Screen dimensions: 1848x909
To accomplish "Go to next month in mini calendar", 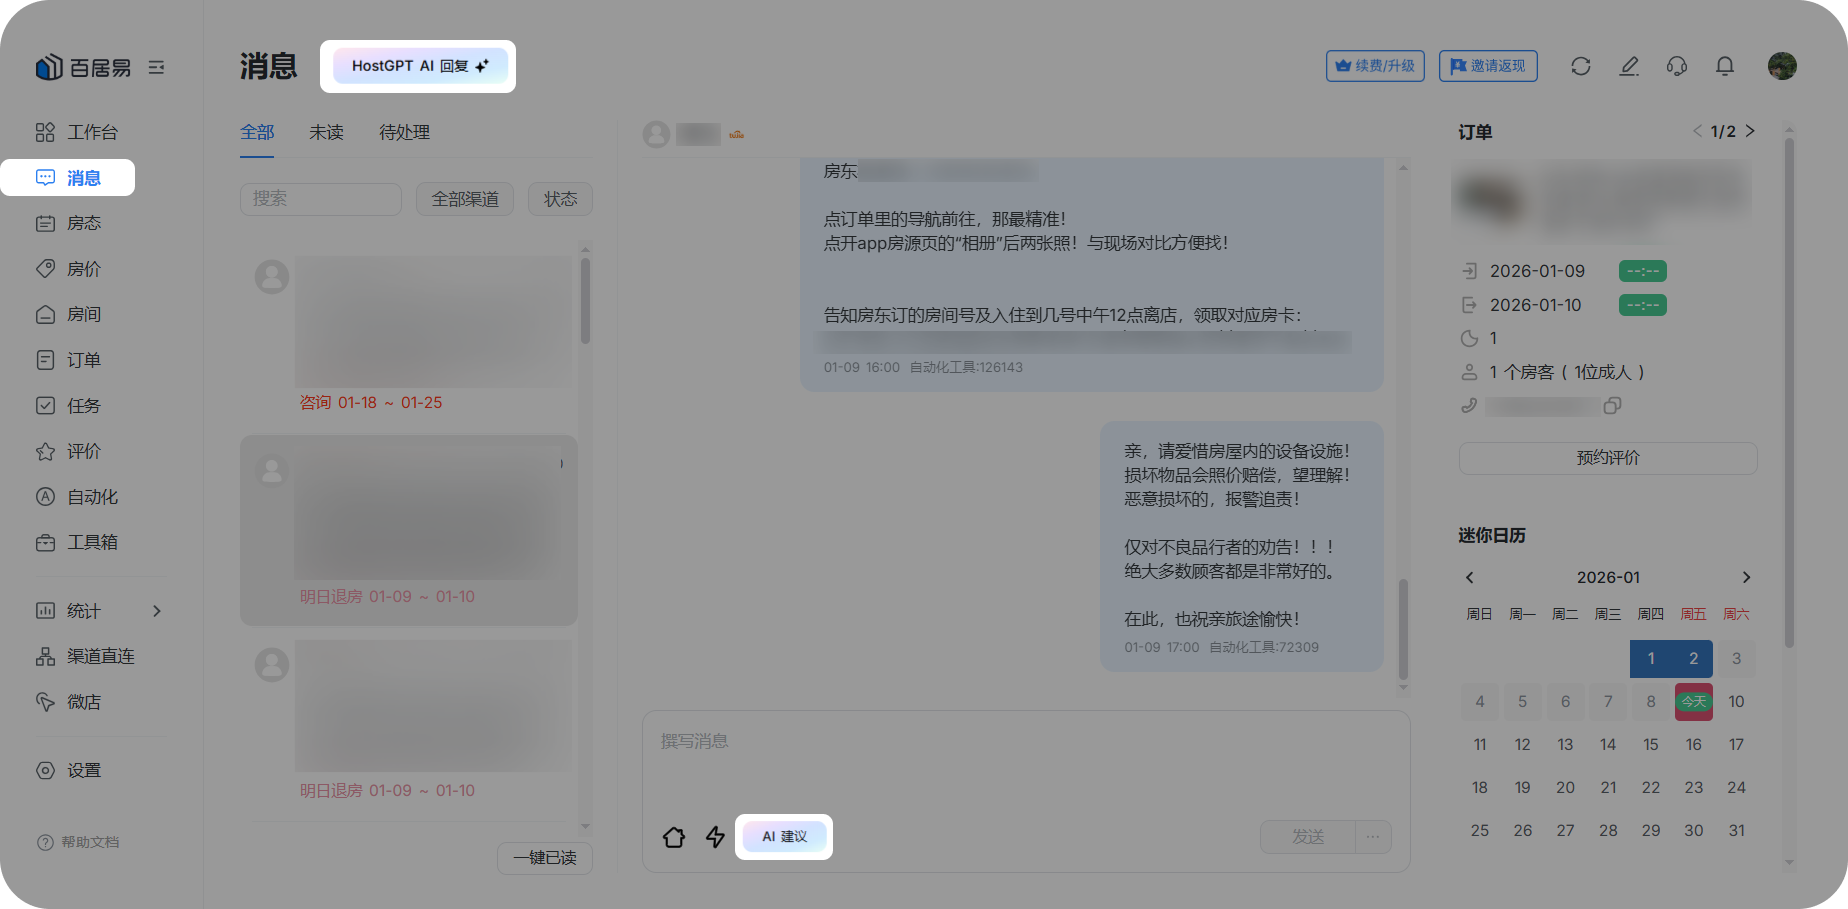I will click(1746, 577).
